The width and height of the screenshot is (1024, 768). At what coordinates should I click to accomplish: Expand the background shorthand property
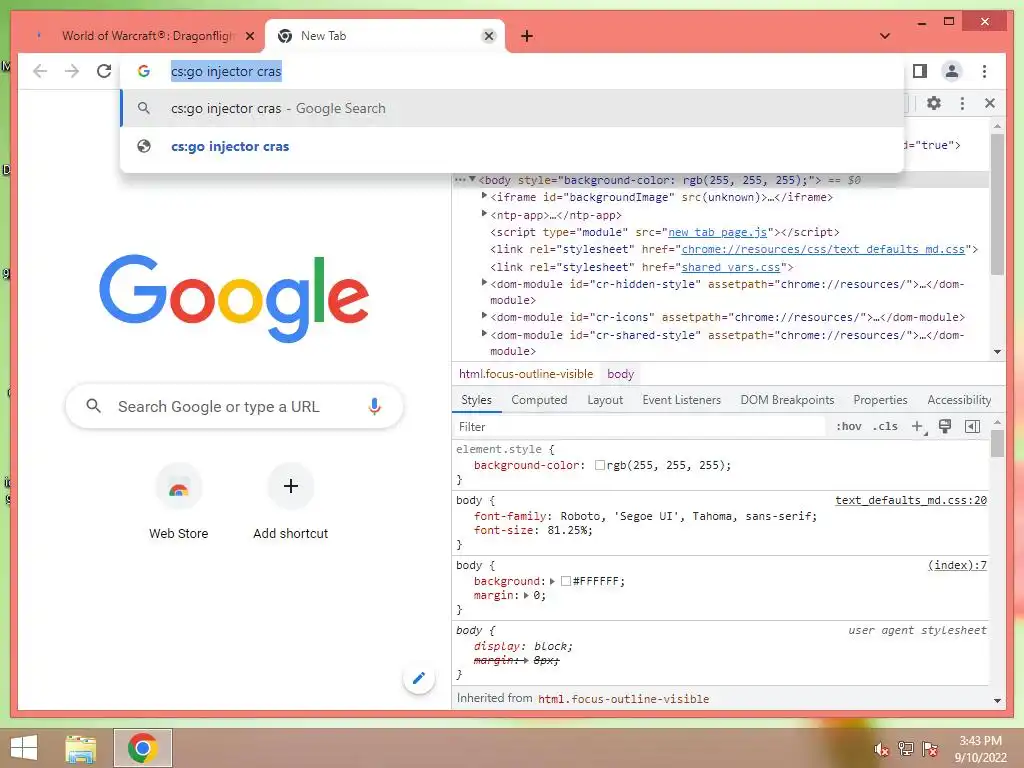coord(552,581)
